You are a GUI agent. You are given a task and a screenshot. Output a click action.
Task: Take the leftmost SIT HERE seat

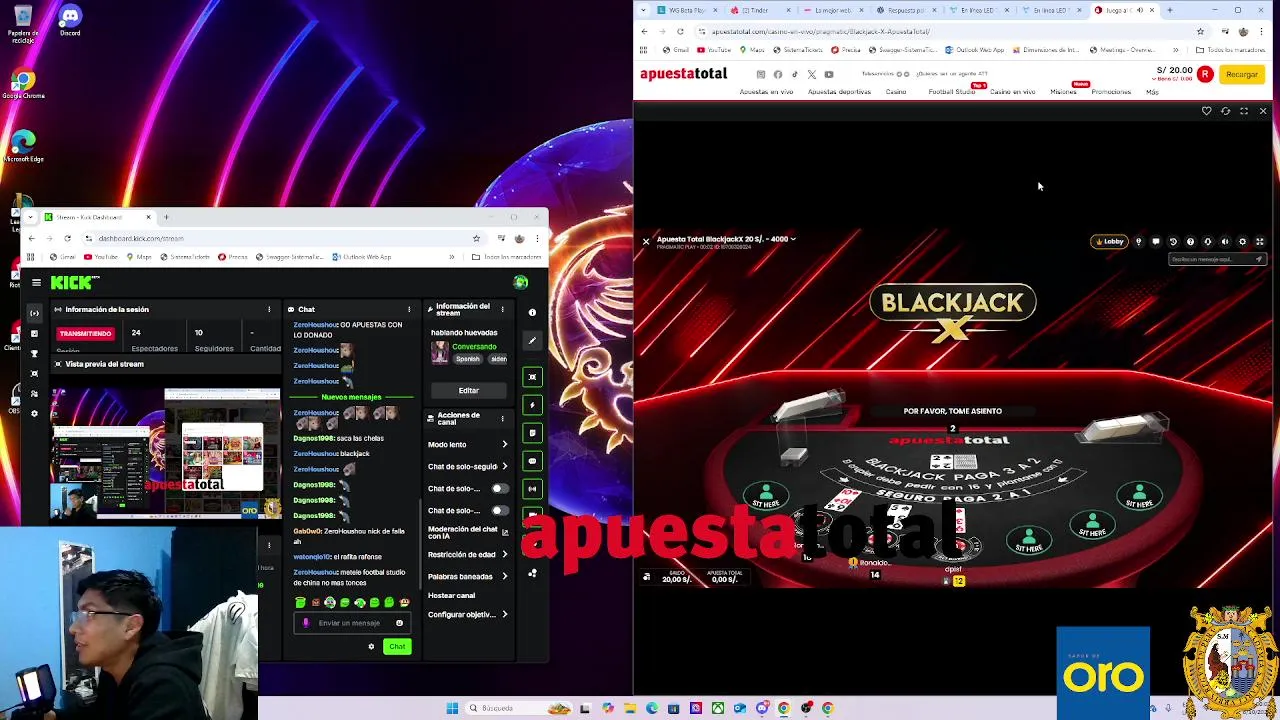tap(766, 496)
